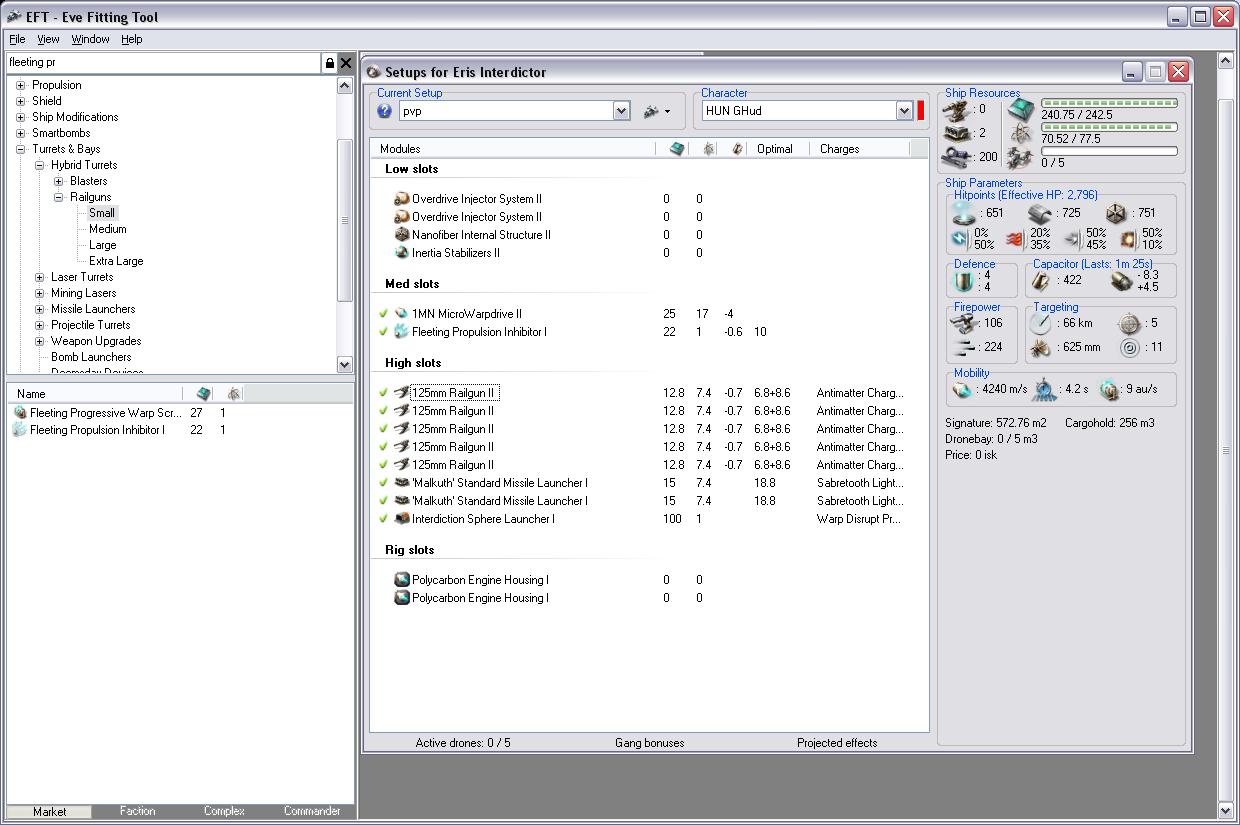The height and width of the screenshot is (825, 1240).
Task: Click the launcher hardpoints icon
Action: (959, 132)
